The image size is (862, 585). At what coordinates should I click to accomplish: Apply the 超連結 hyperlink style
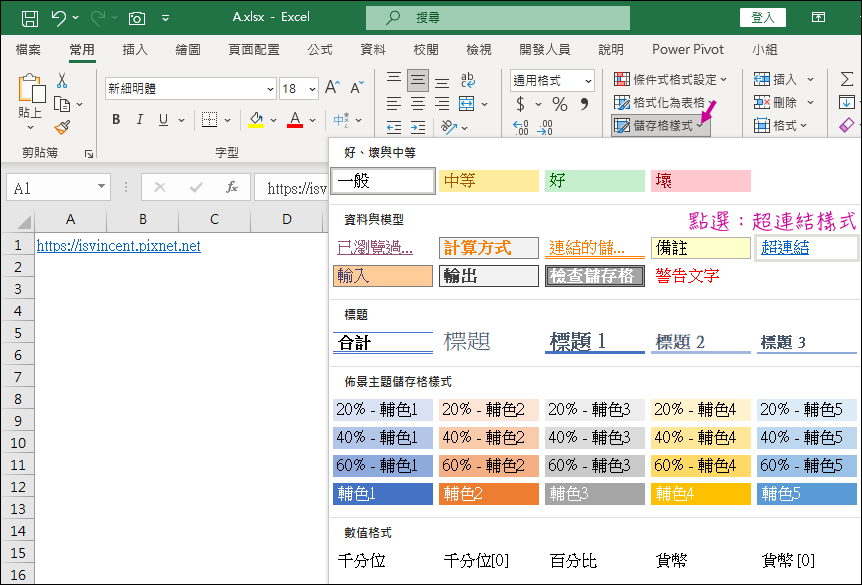click(807, 248)
